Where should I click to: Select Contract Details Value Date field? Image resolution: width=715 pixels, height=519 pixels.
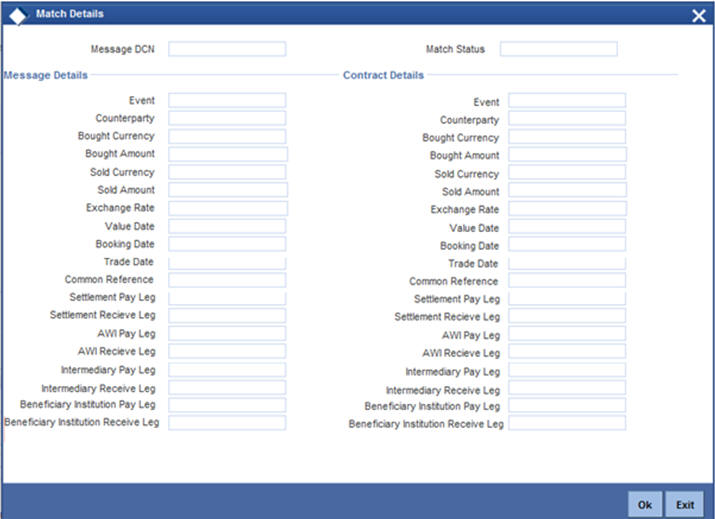coord(567,226)
